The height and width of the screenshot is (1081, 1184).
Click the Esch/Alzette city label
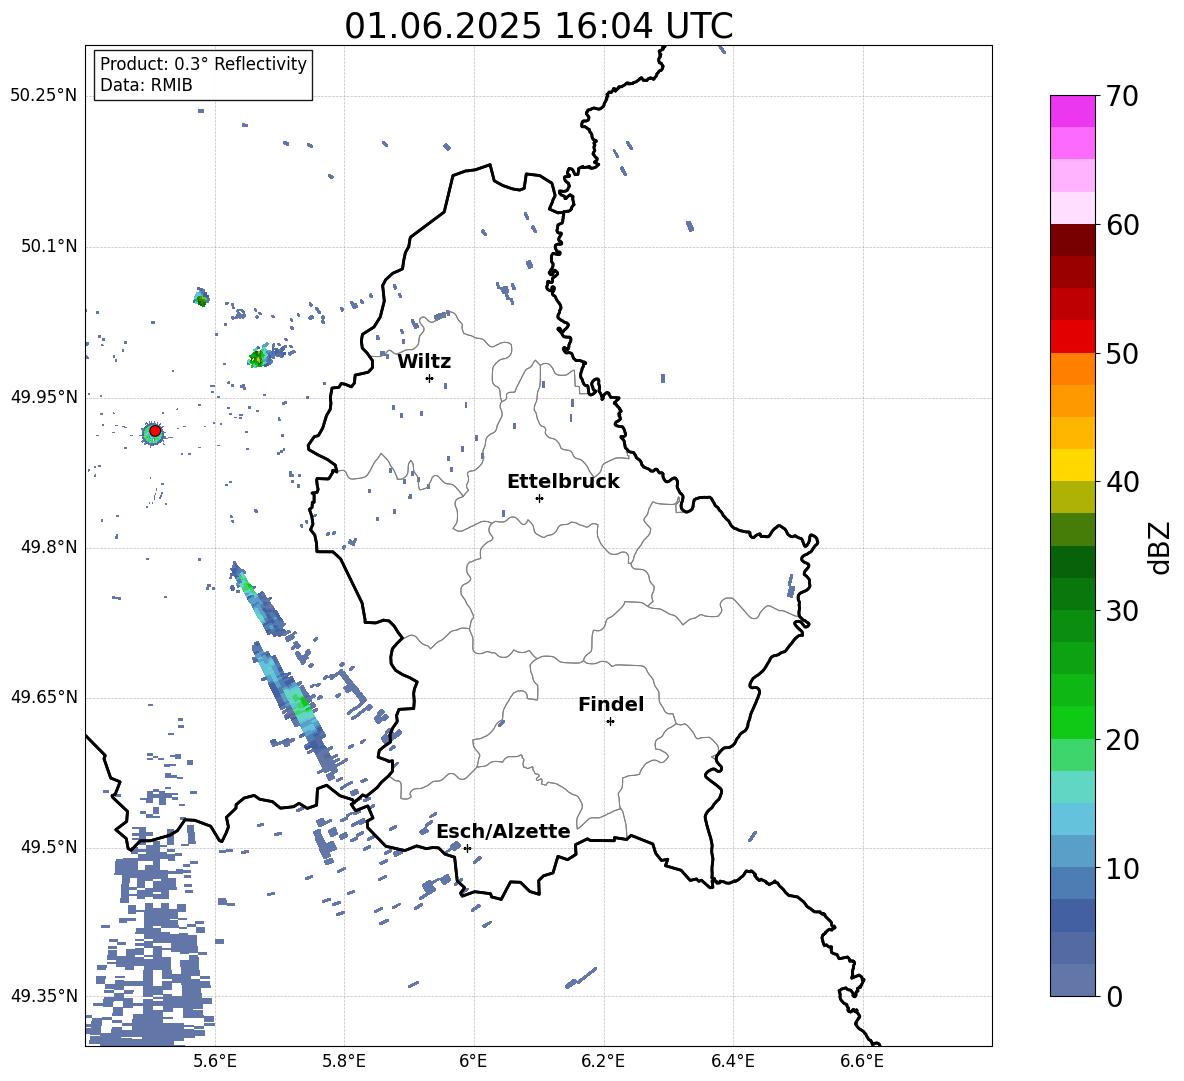click(504, 831)
